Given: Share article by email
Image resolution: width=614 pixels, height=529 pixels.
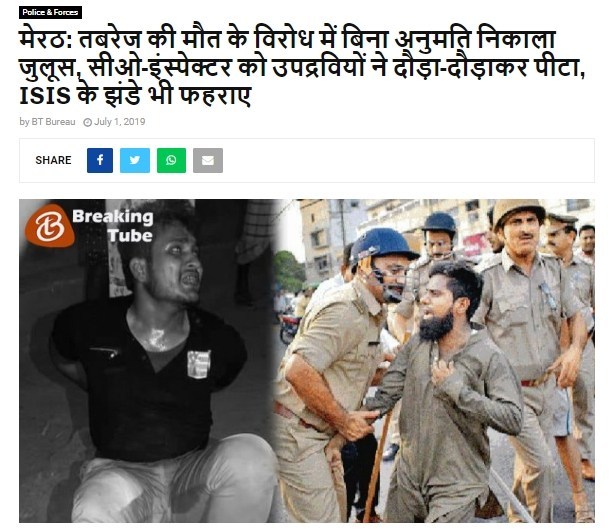Looking at the screenshot, I should click(208, 160).
